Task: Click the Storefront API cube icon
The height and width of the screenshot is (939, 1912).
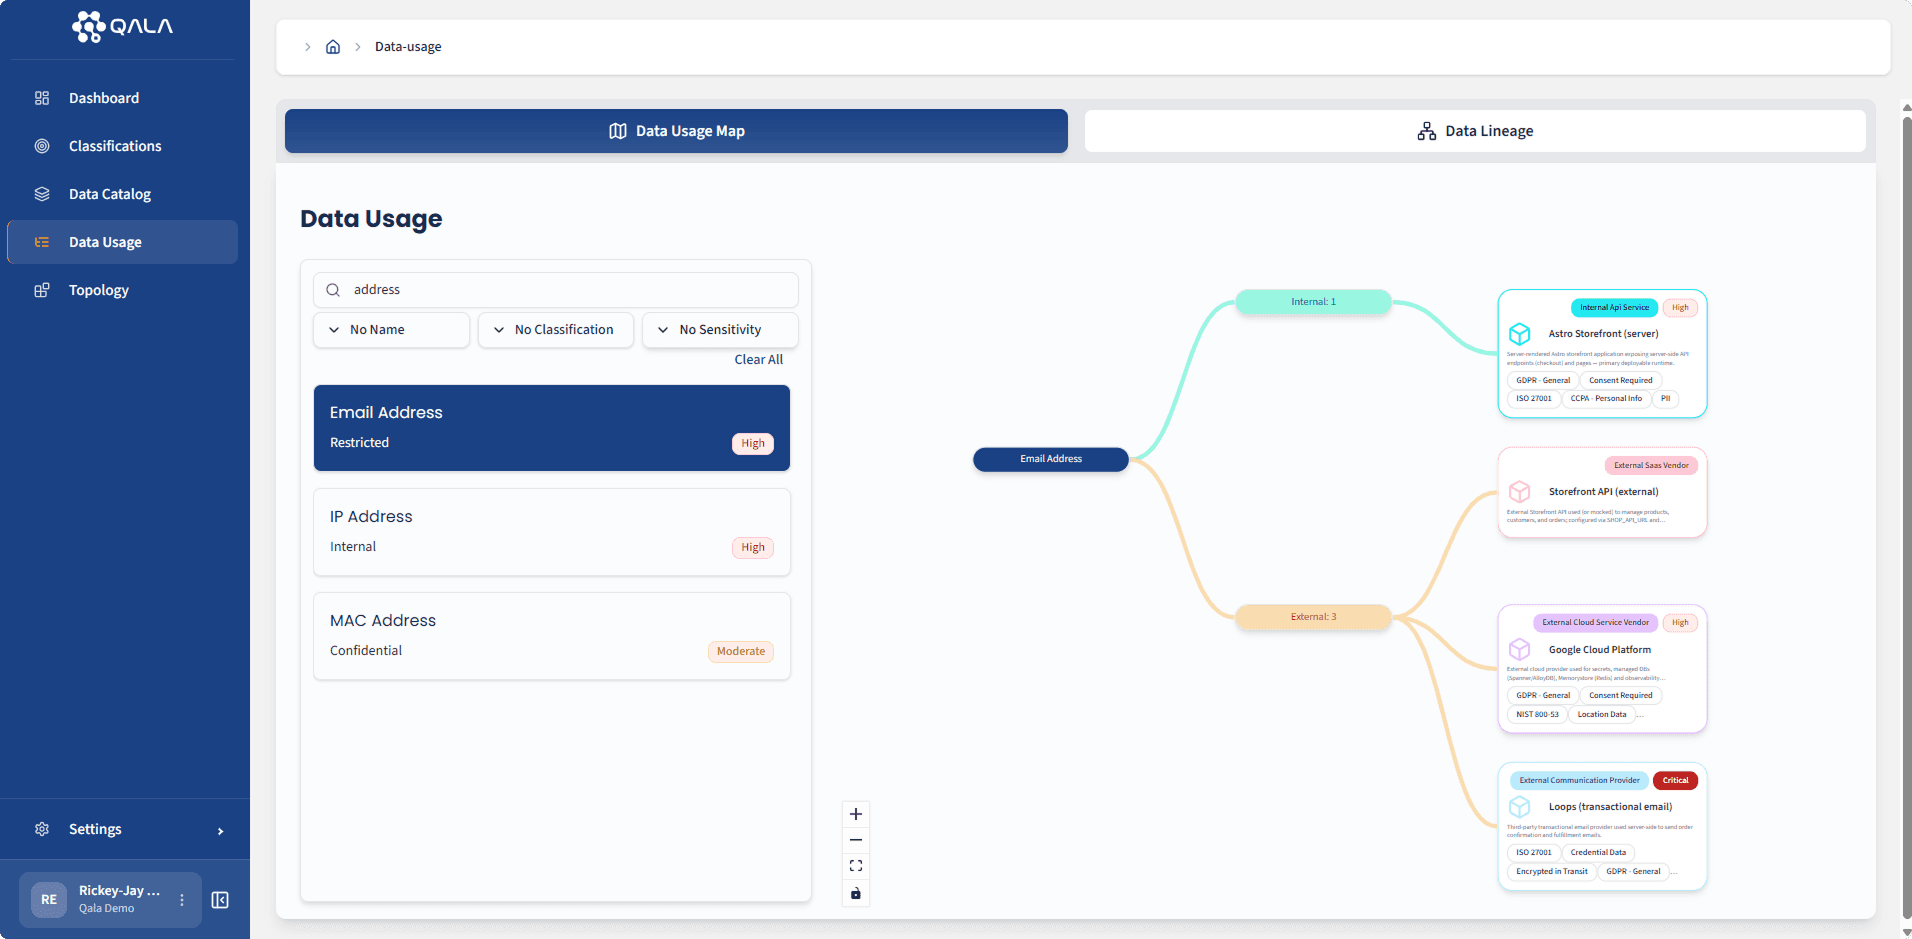Action: 1520,492
